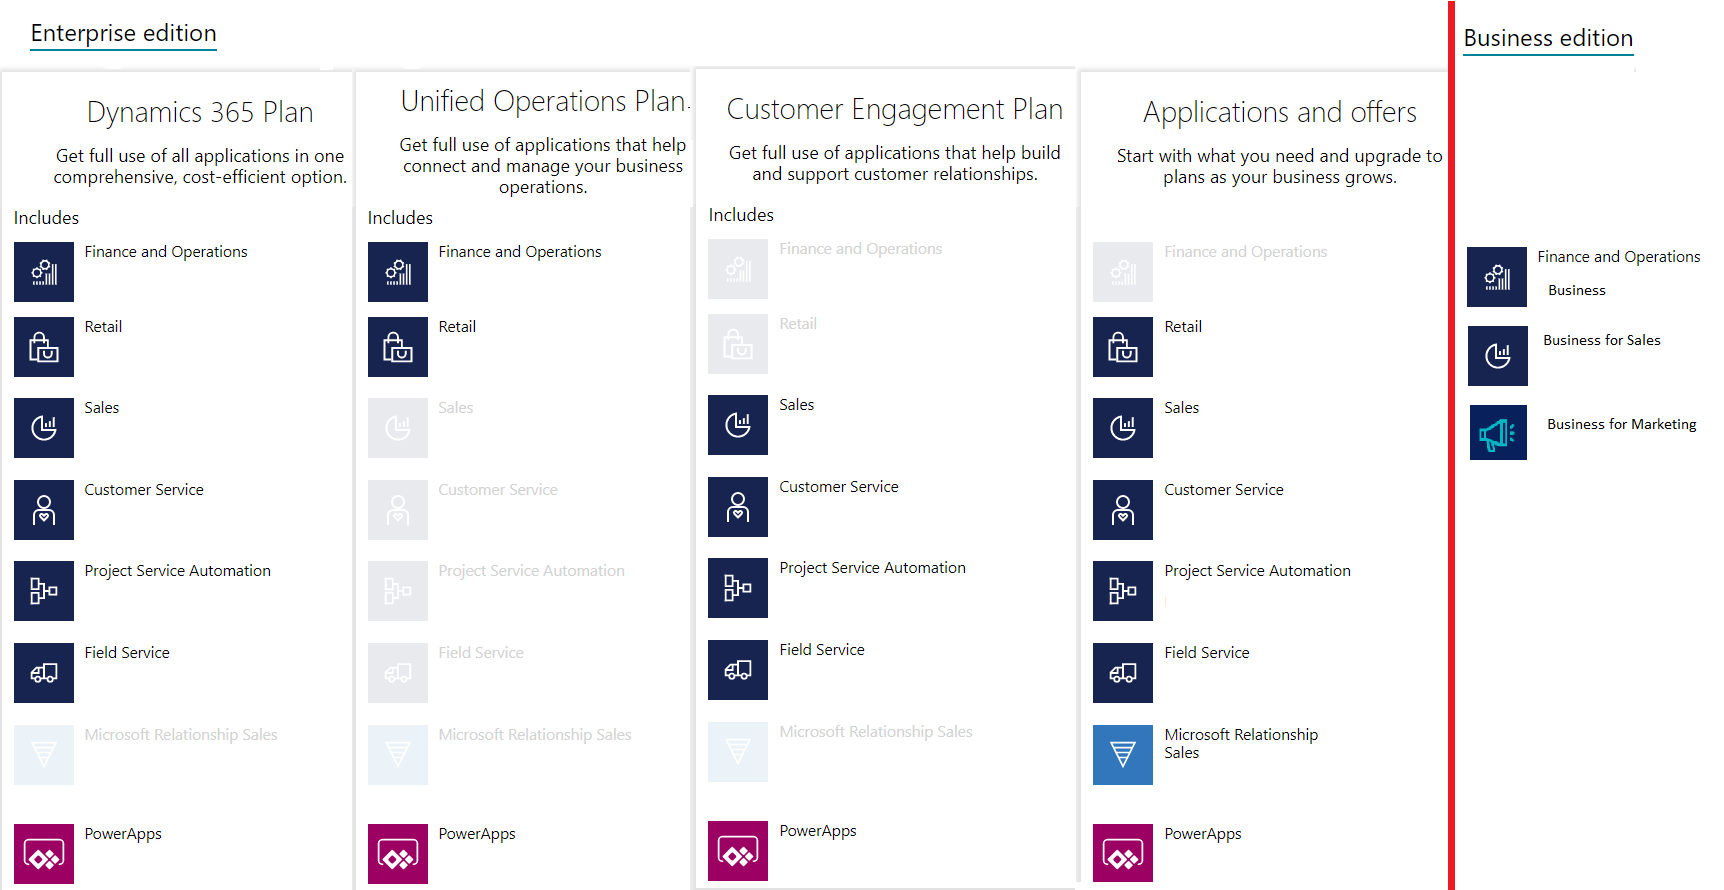Select the Unified Operations Plan title
Screen dimensions: 1724x890
tap(545, 101)
